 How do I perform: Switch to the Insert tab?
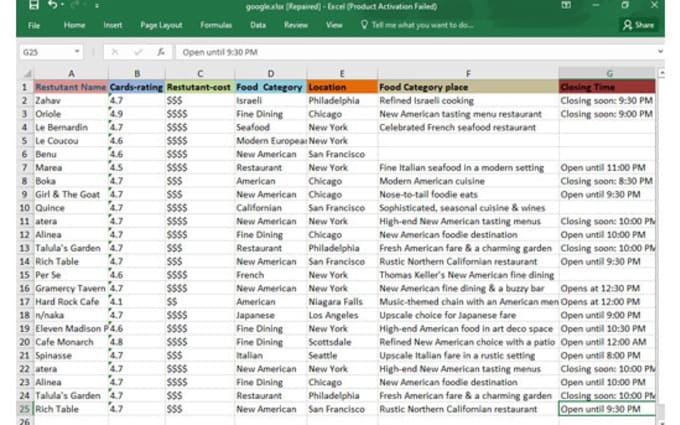click(113, 25)
